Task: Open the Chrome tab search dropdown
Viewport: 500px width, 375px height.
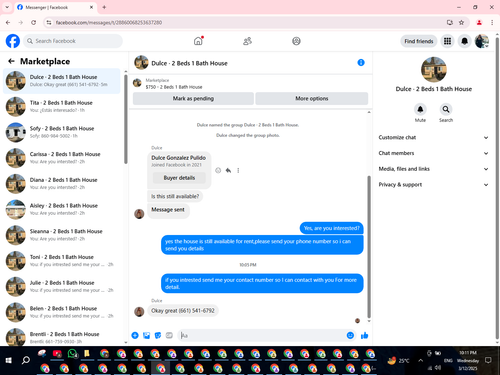Action: tap(7, 7)
